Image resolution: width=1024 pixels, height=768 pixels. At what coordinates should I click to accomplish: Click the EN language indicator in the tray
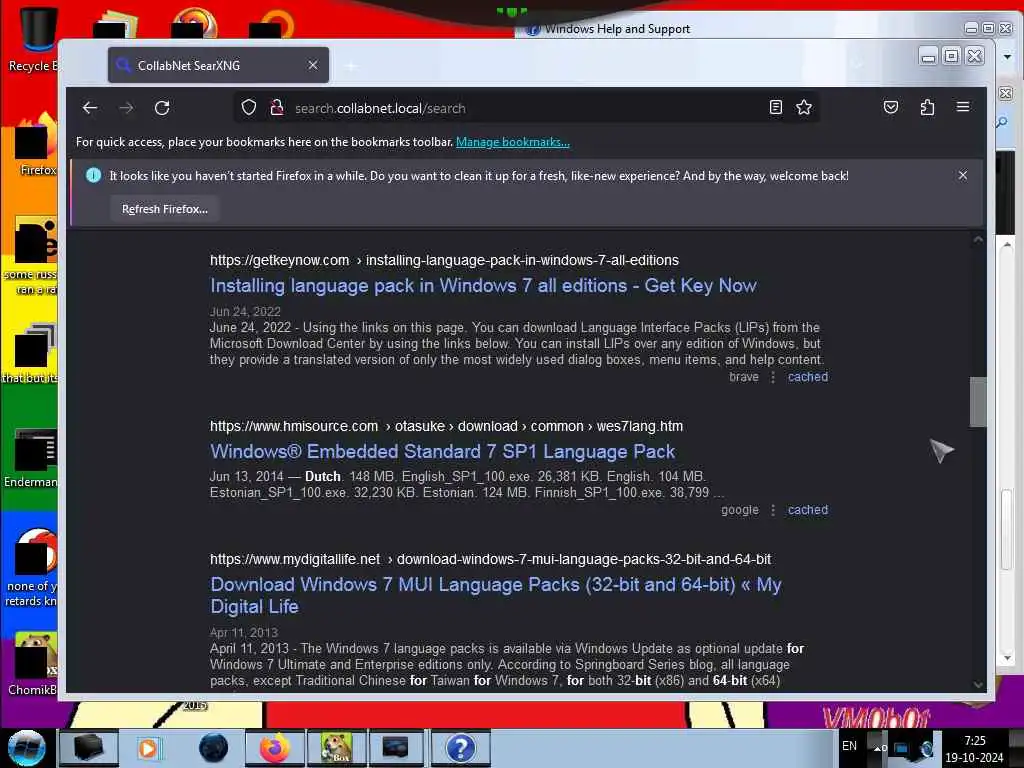pyautogui.click(x=849, y=746)
